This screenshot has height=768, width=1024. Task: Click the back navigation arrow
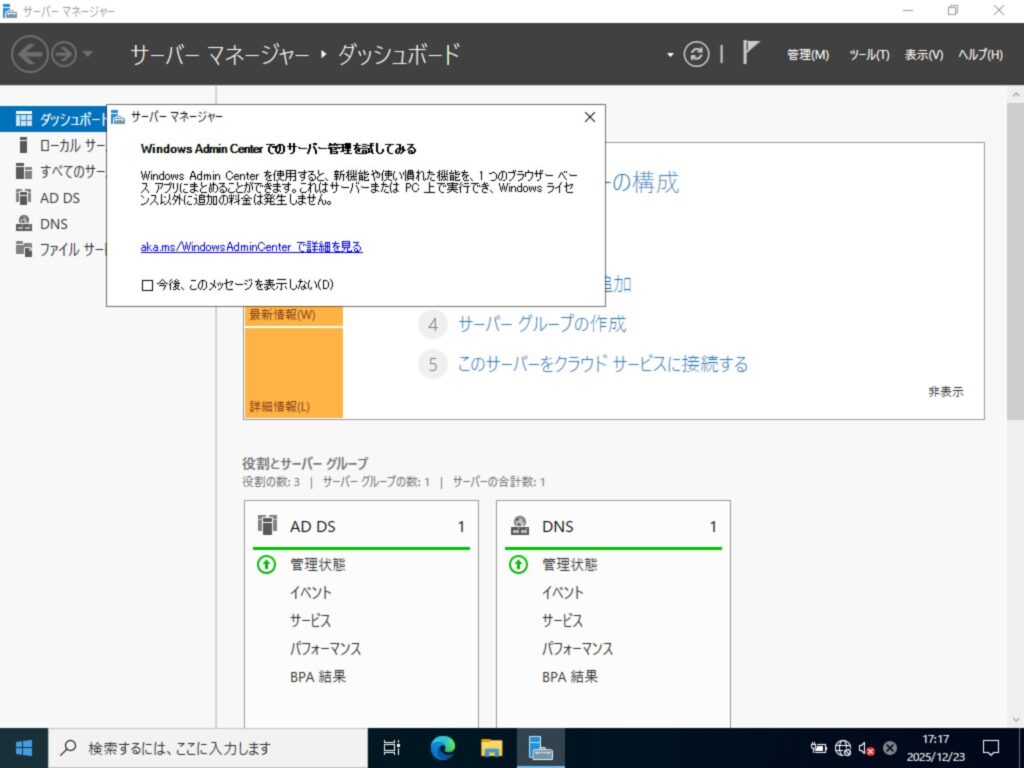point(29,54)
